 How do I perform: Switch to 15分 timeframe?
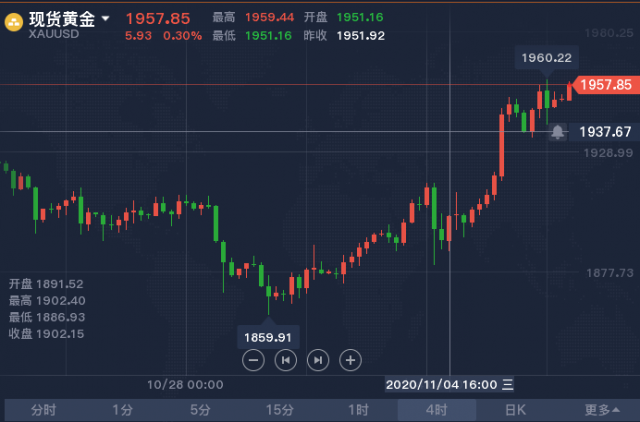coord(279,410)
